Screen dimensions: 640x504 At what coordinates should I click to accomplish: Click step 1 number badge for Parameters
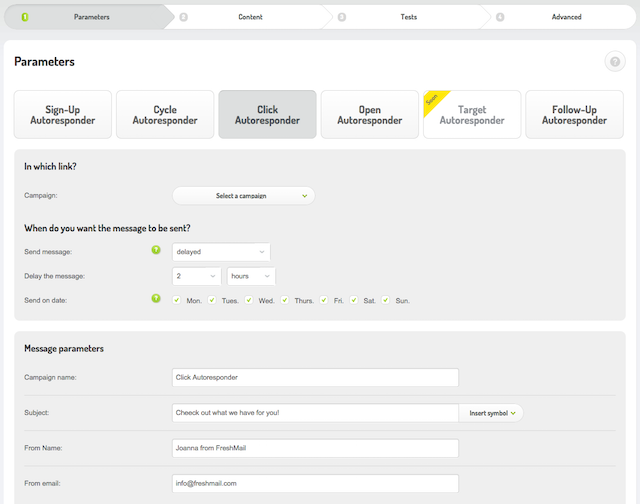(25, 17)
